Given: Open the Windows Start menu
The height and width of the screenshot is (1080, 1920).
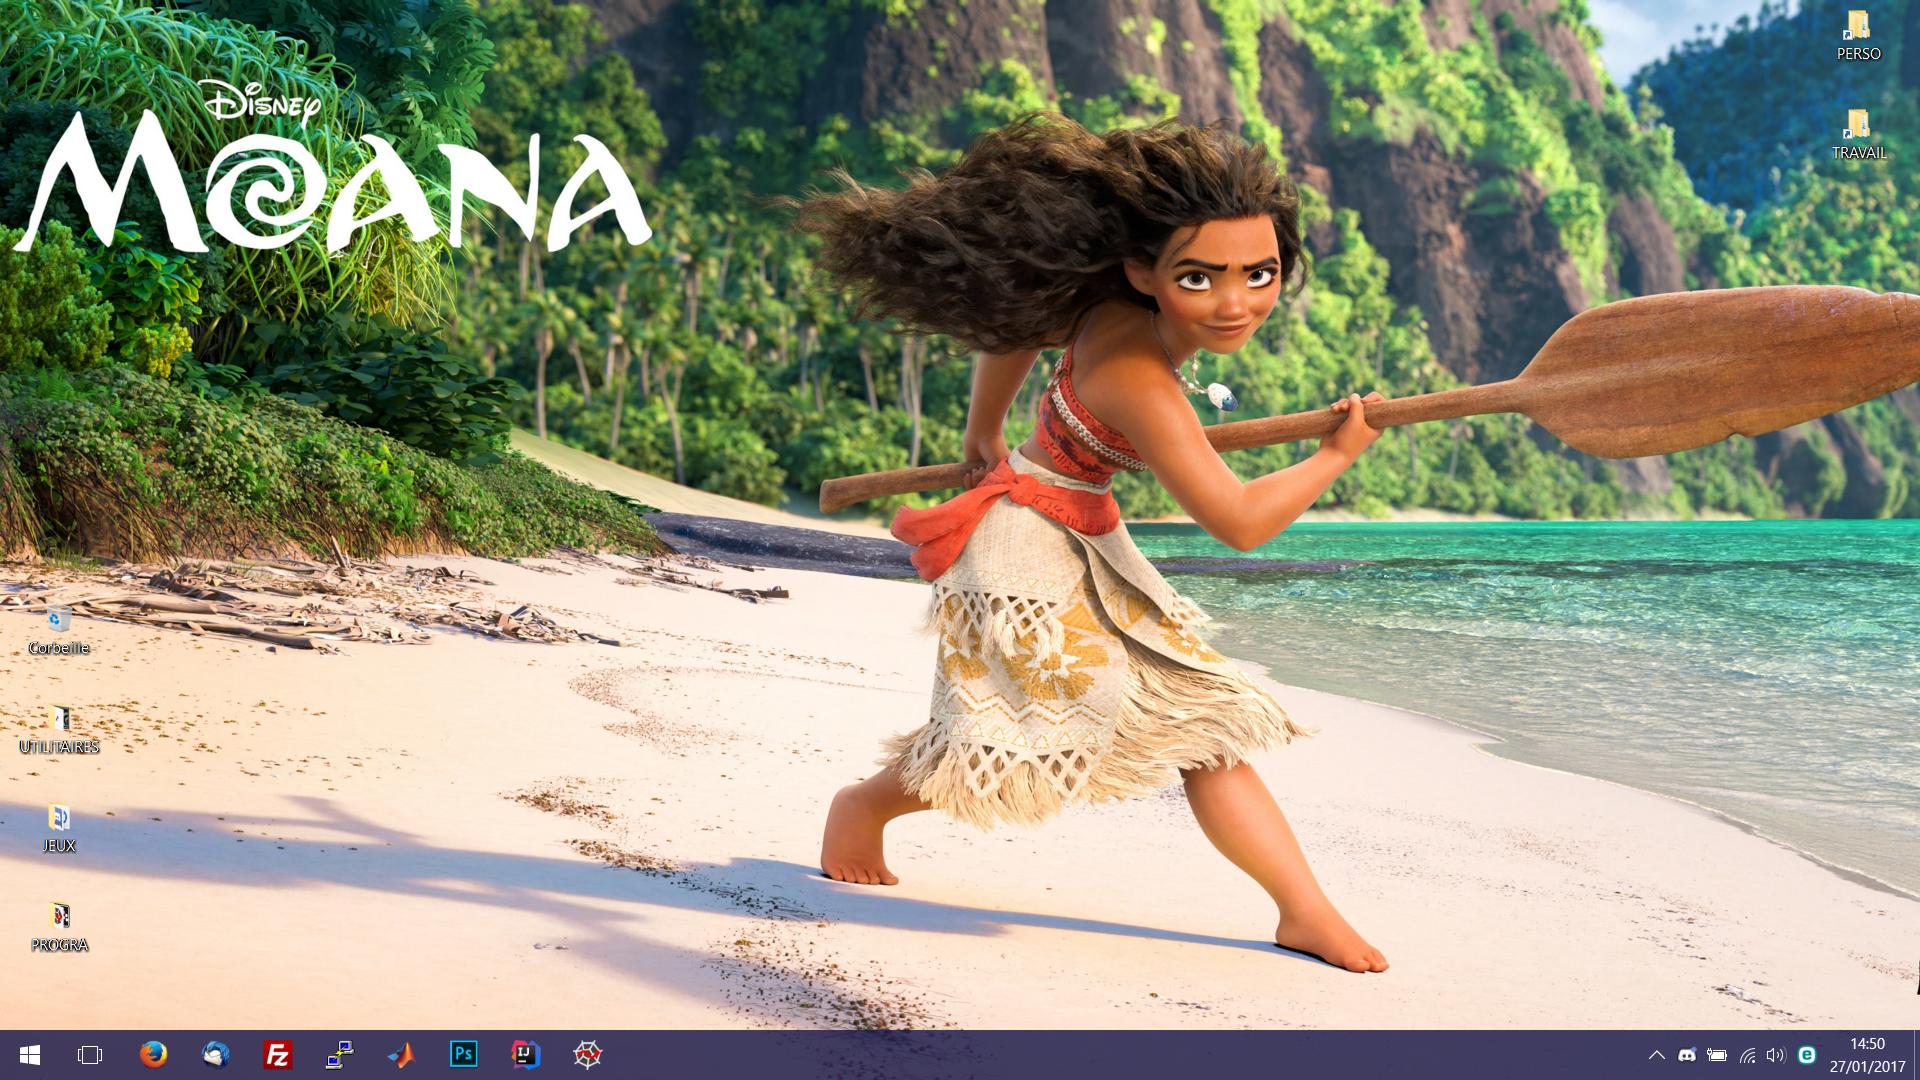Looking at the screenshot, I should point(29,1055).
